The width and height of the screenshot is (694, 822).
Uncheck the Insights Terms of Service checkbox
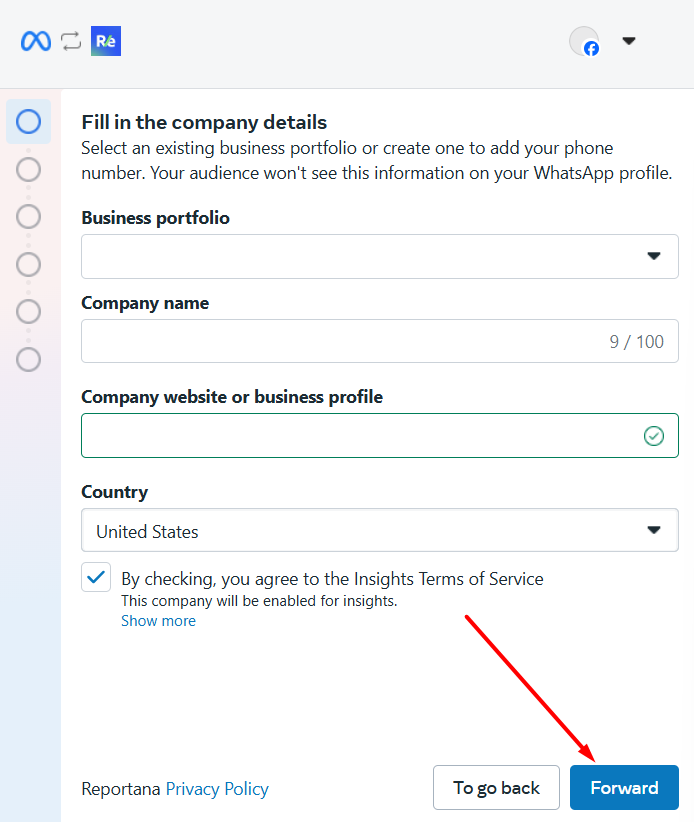96,578
